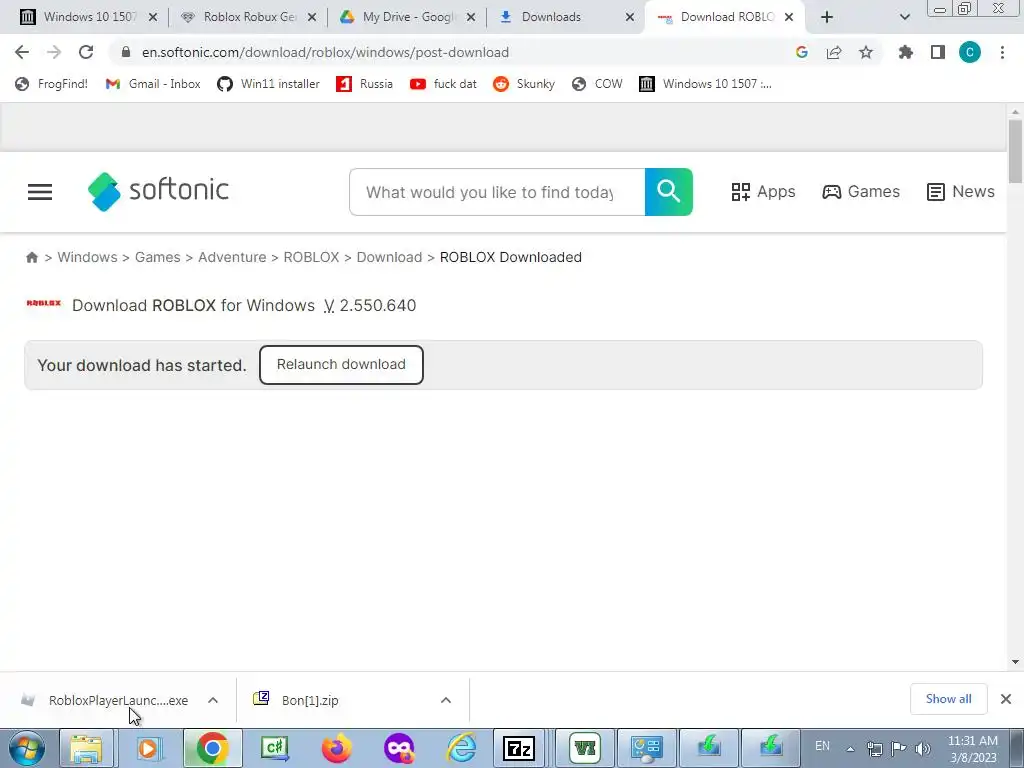Open the Games breadcrumb link

157,257
